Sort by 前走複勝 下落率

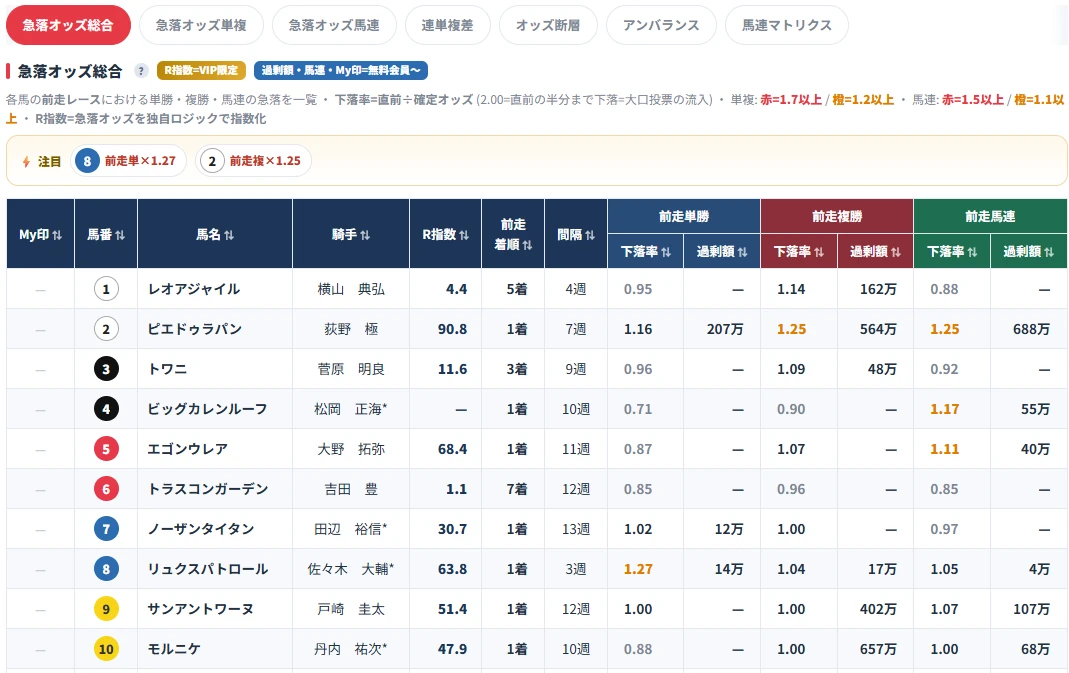(799, 252)
